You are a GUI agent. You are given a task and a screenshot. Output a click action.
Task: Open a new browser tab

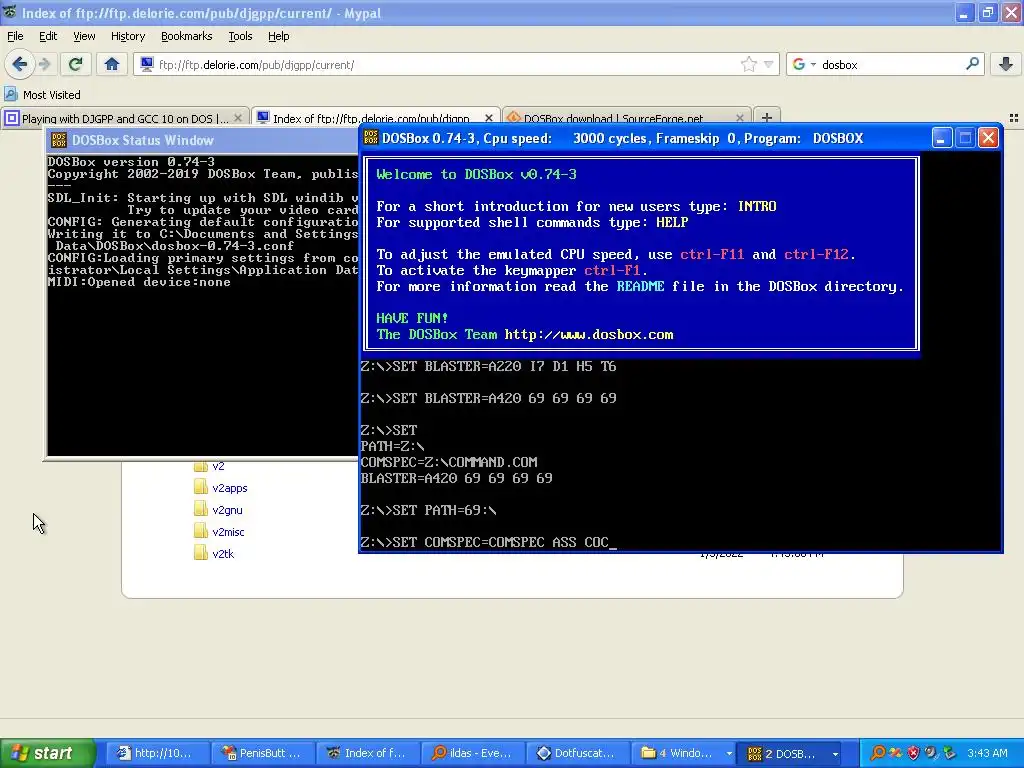tap(767, 118)
